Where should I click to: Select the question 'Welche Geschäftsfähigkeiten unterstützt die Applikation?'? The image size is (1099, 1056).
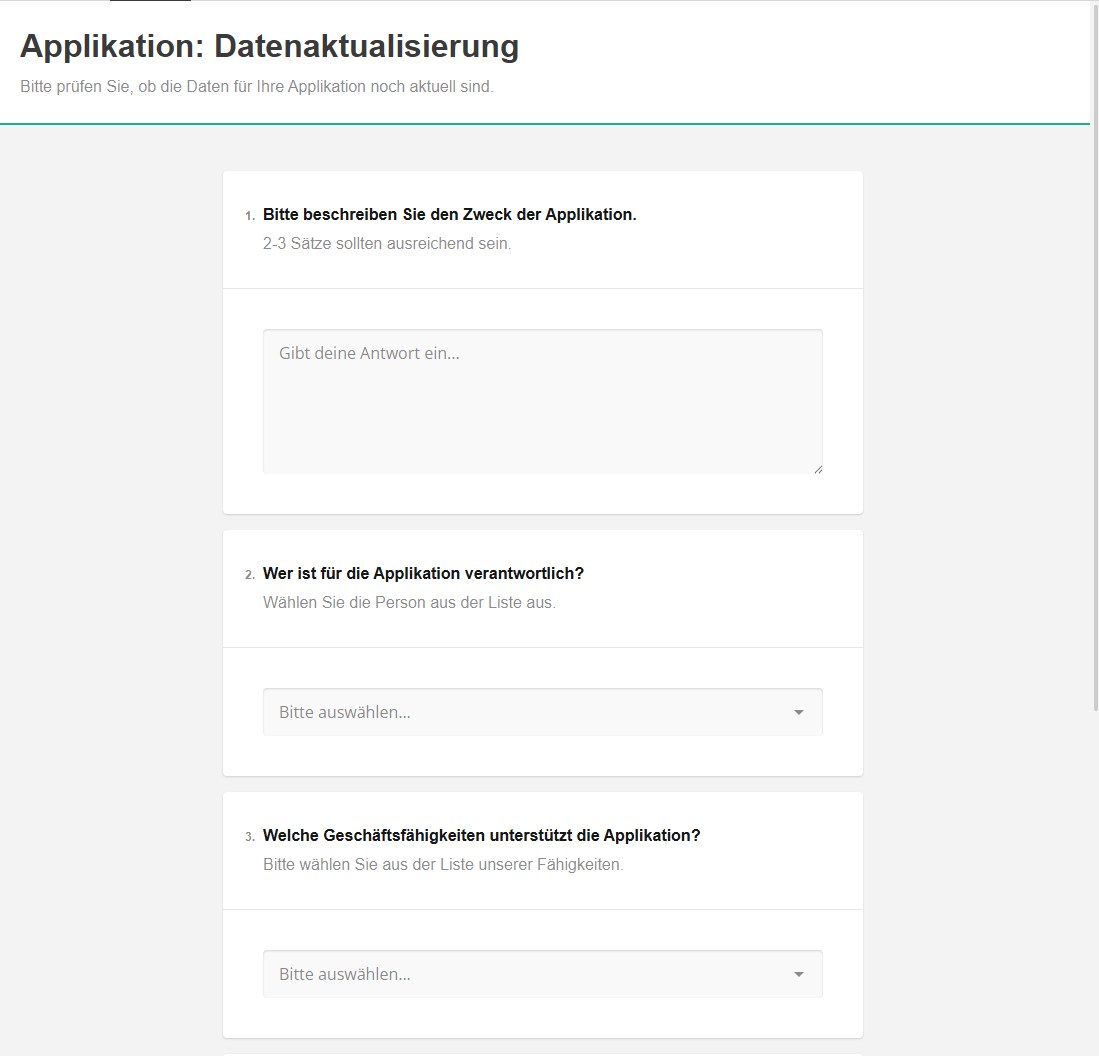(x=481, y=835)
